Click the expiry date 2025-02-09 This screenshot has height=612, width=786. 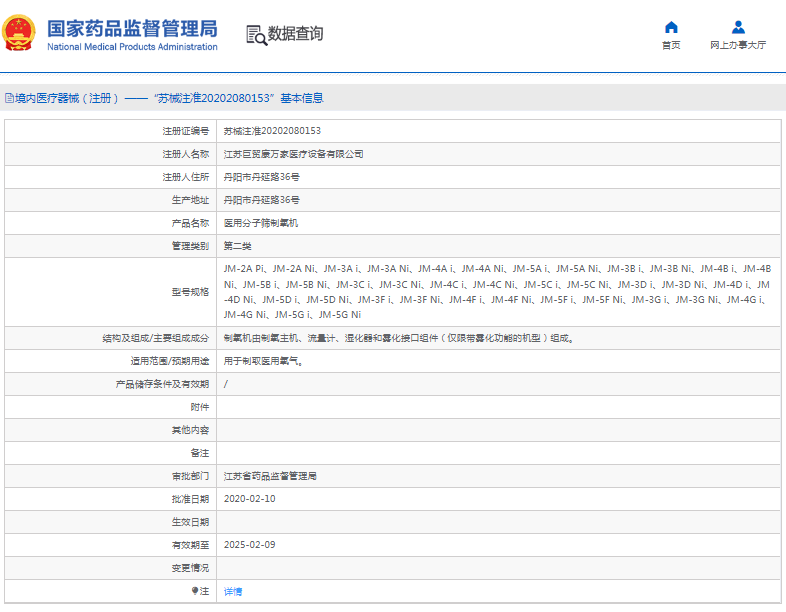point(249,545)
